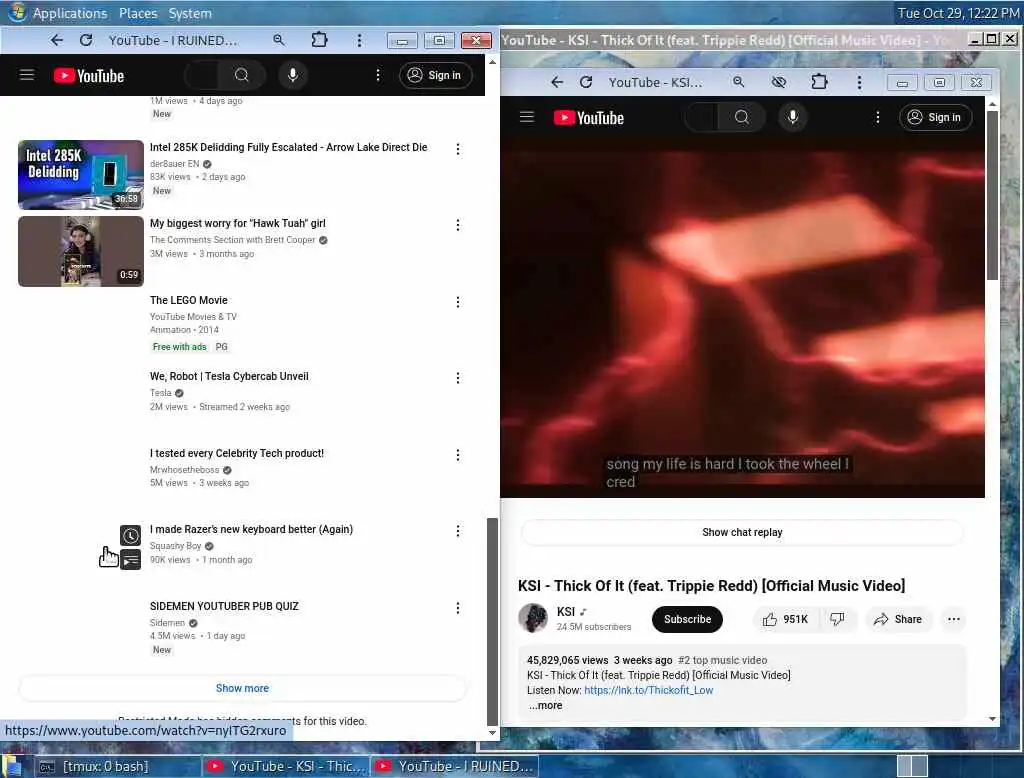
Task: Open options for Hawk Tuah girl video
Action: pyautogui.click(x=458, y=225)
